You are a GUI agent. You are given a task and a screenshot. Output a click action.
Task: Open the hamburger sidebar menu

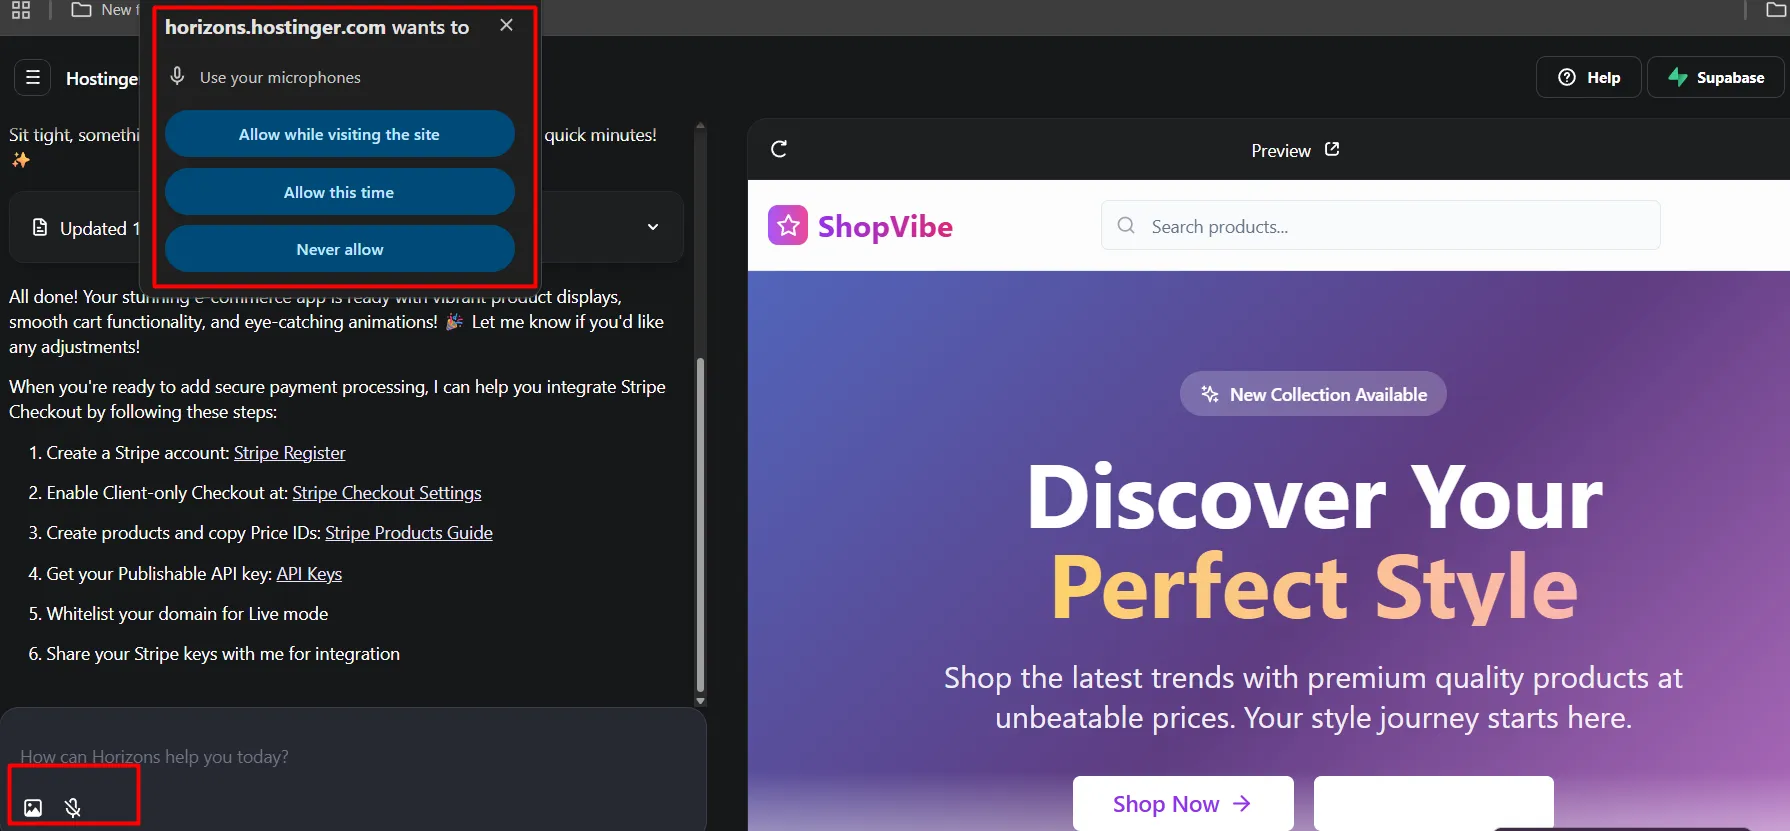(x=33, y=77)
